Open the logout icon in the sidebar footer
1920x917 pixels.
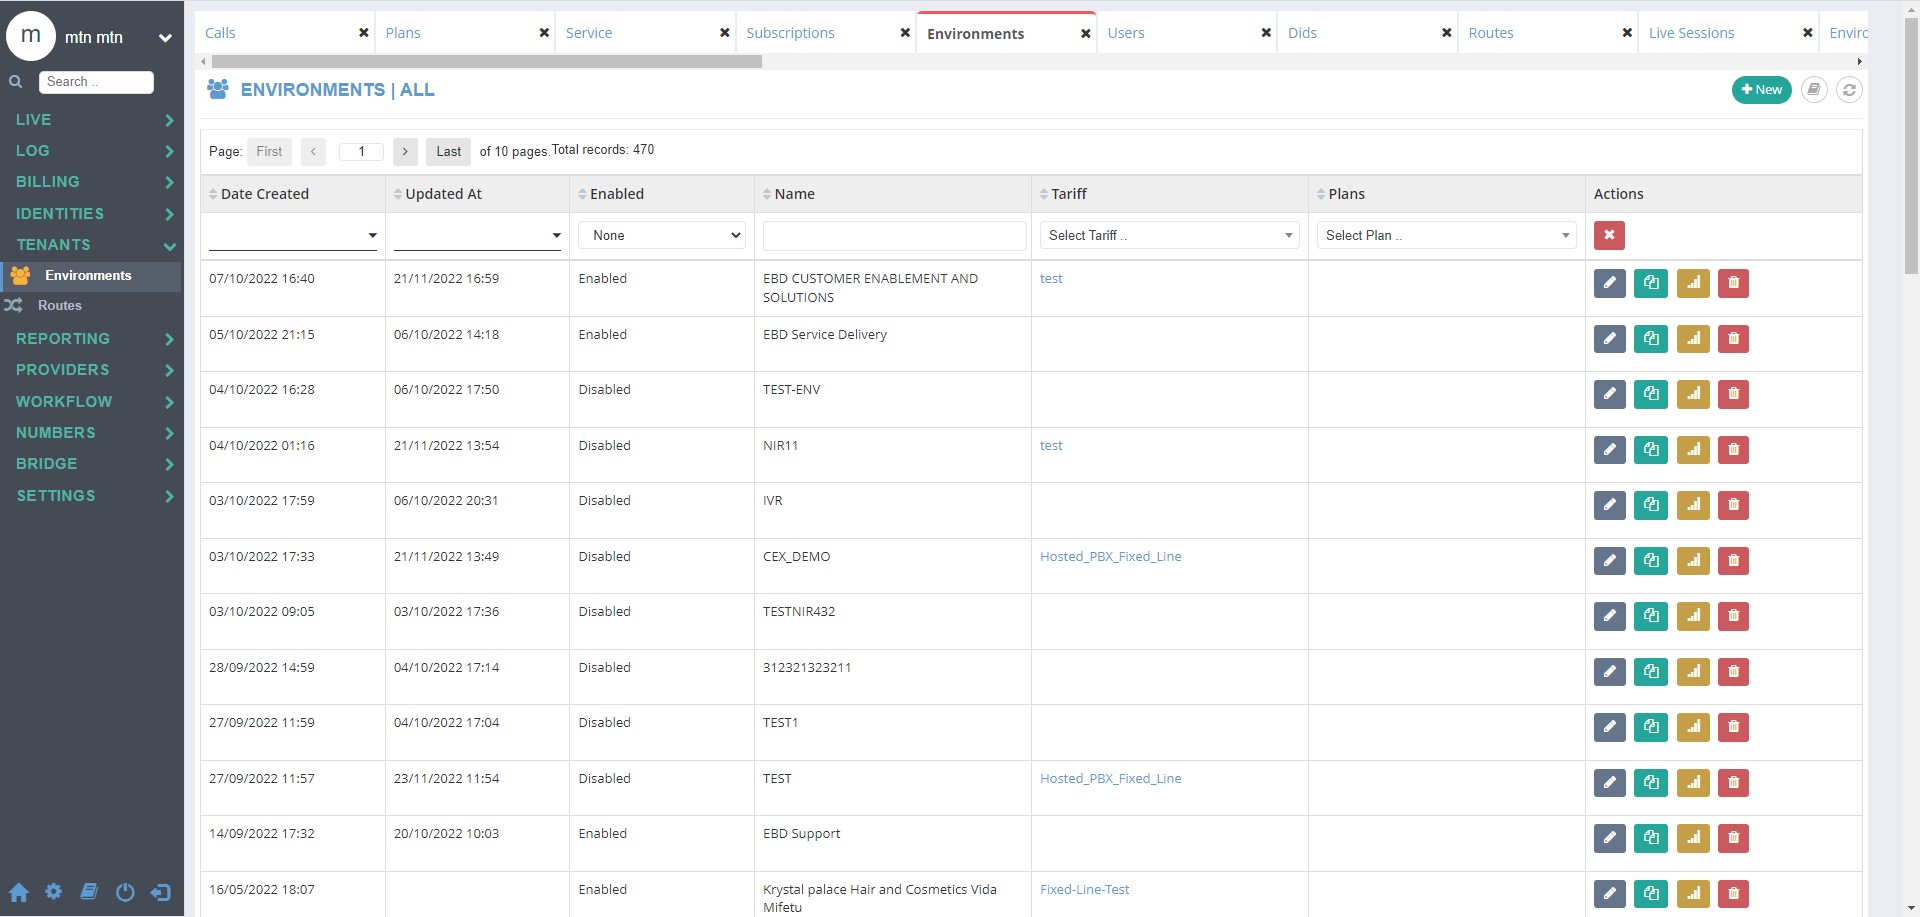161,892
